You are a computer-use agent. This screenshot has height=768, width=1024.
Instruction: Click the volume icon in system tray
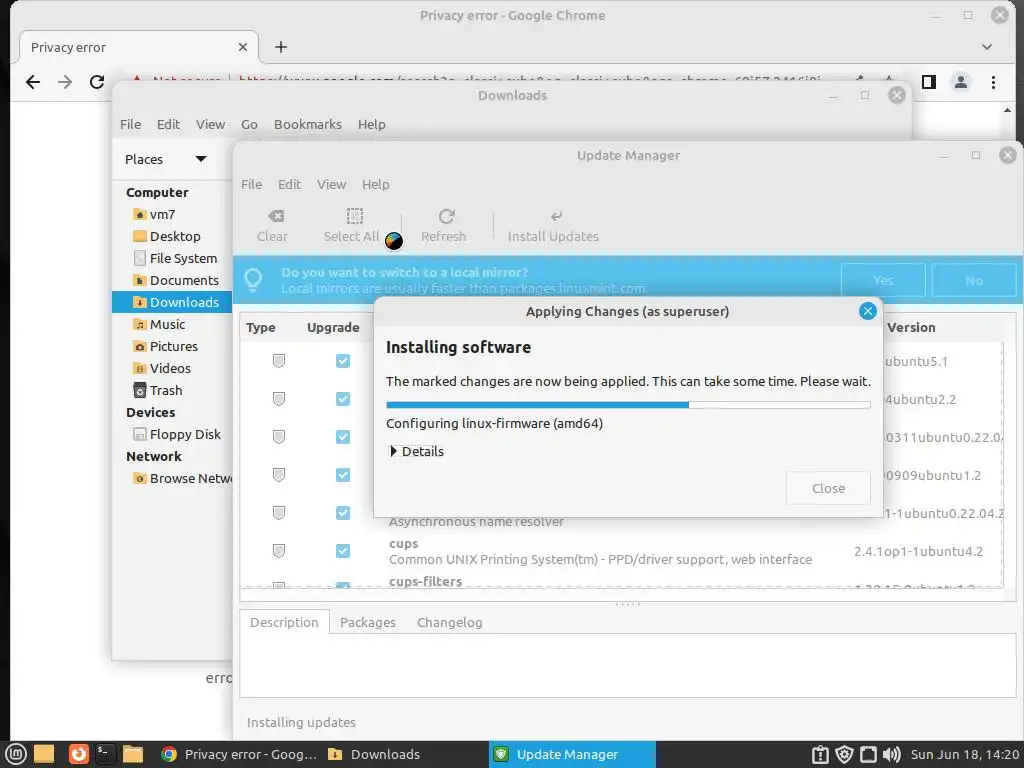(892, 754)
